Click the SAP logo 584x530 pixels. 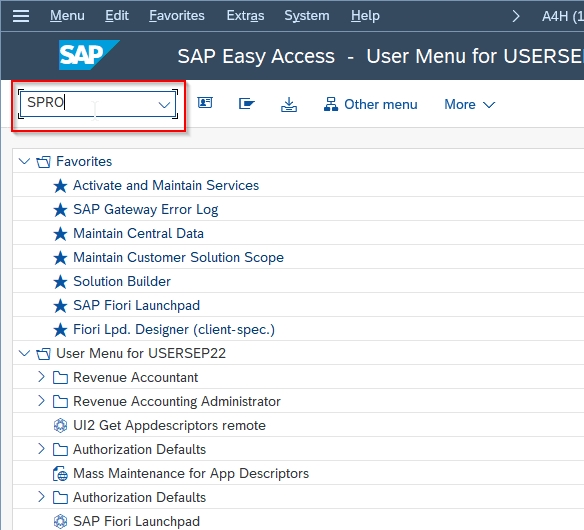point(89,55)
